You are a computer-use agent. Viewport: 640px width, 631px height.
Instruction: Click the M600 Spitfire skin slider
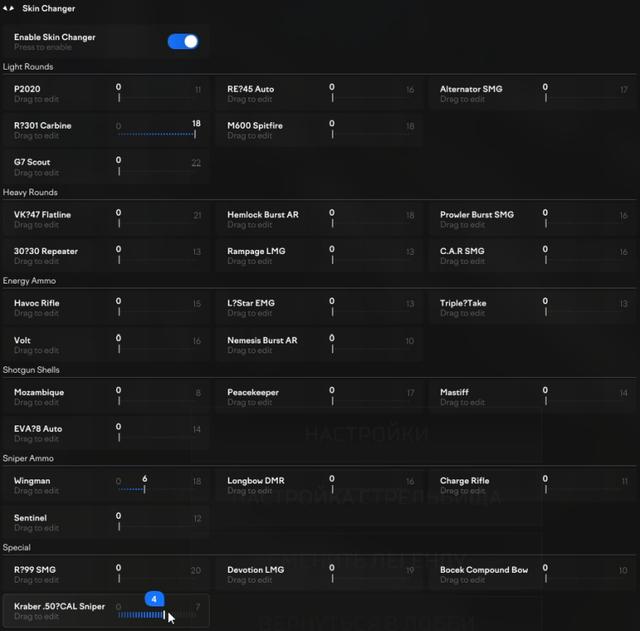point(371,134)
